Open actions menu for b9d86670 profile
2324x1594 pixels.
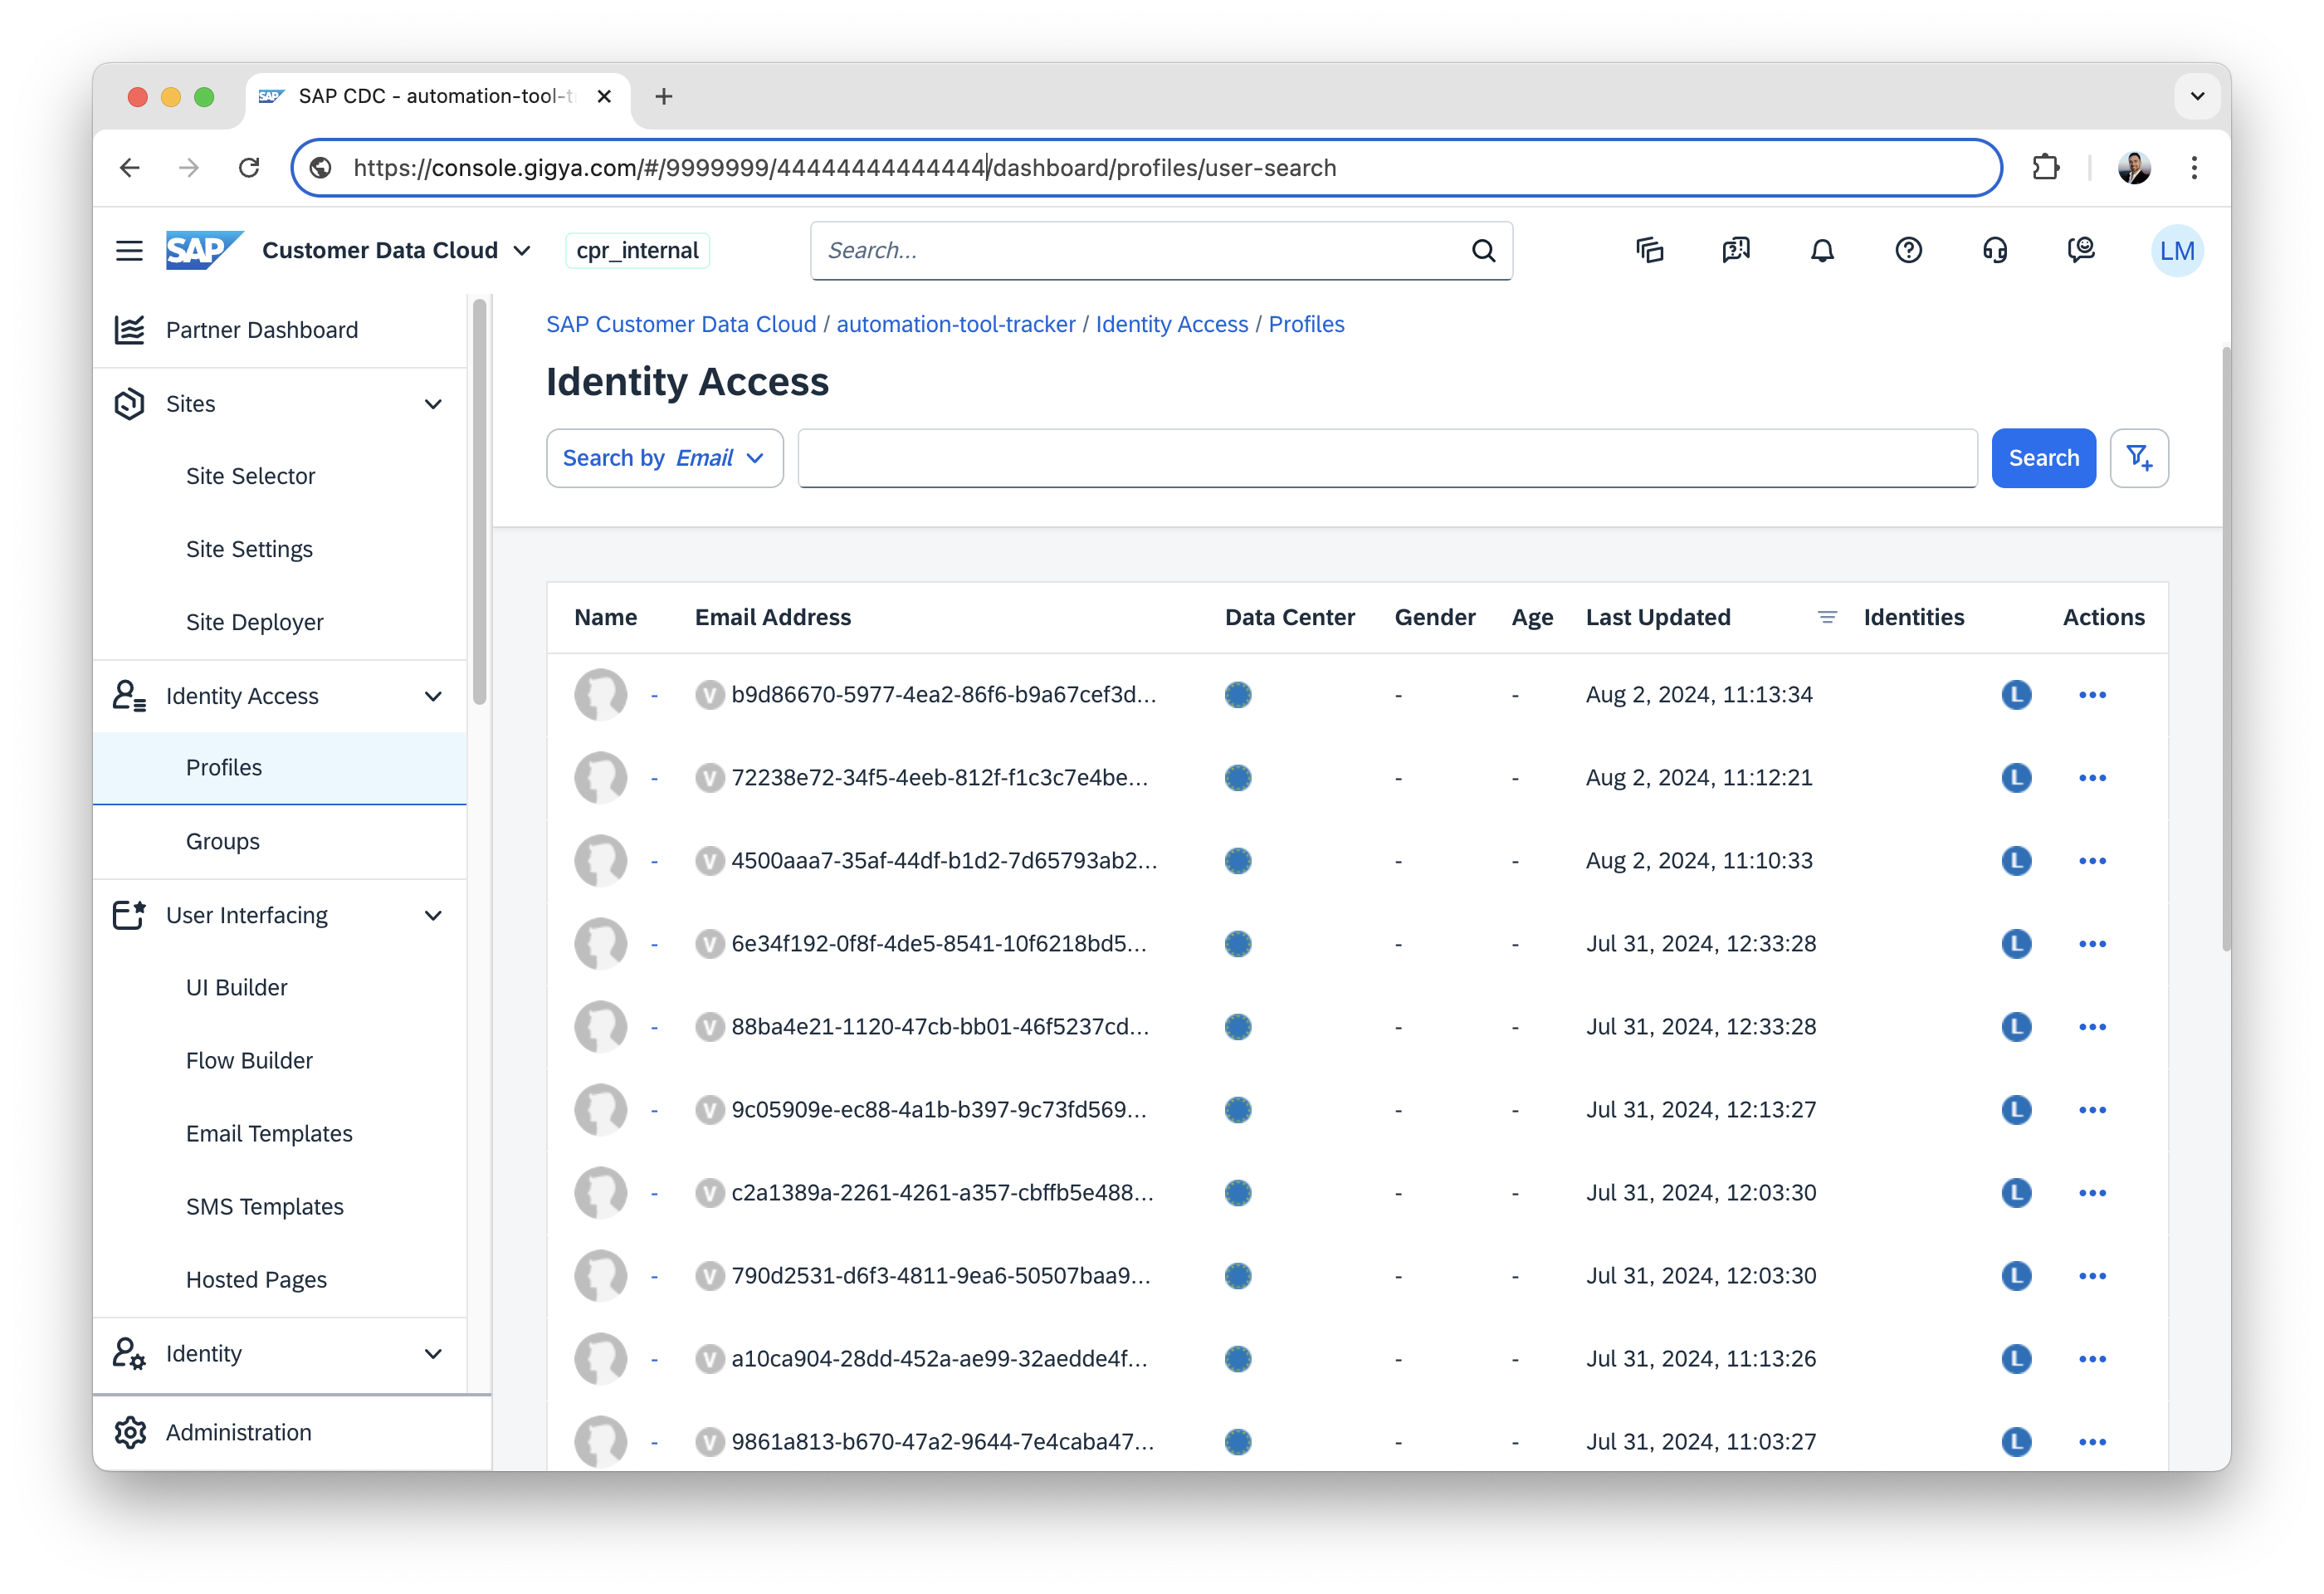tap(2092, 695)
